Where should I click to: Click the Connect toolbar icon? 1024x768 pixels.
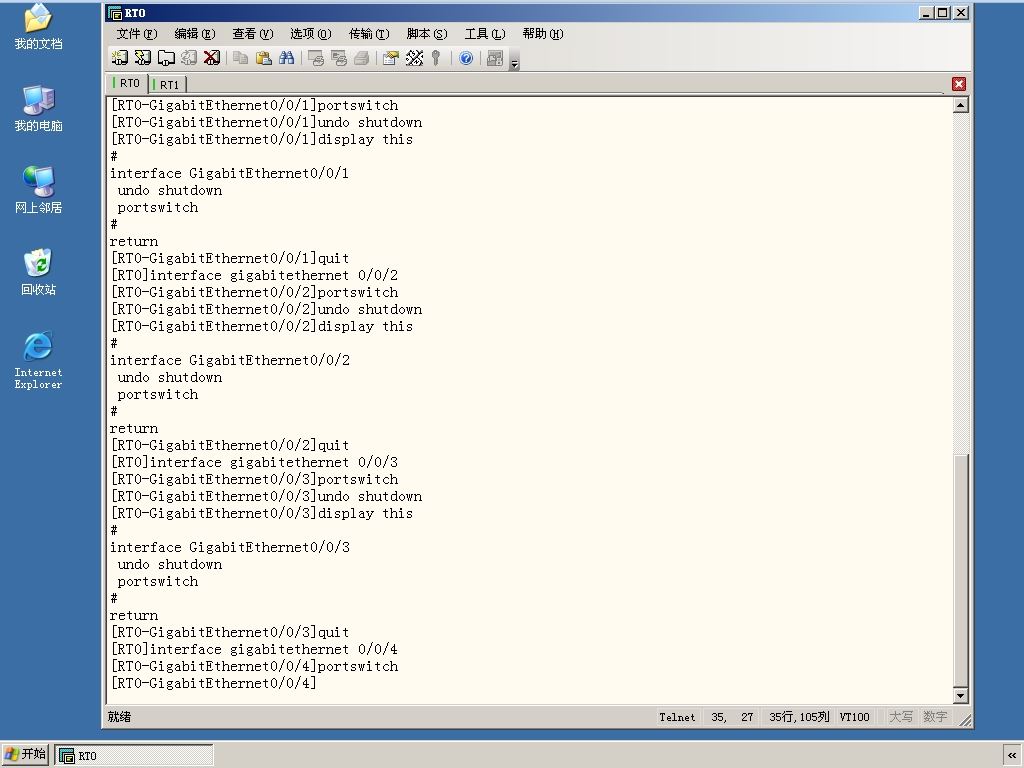tap(120, 58)
